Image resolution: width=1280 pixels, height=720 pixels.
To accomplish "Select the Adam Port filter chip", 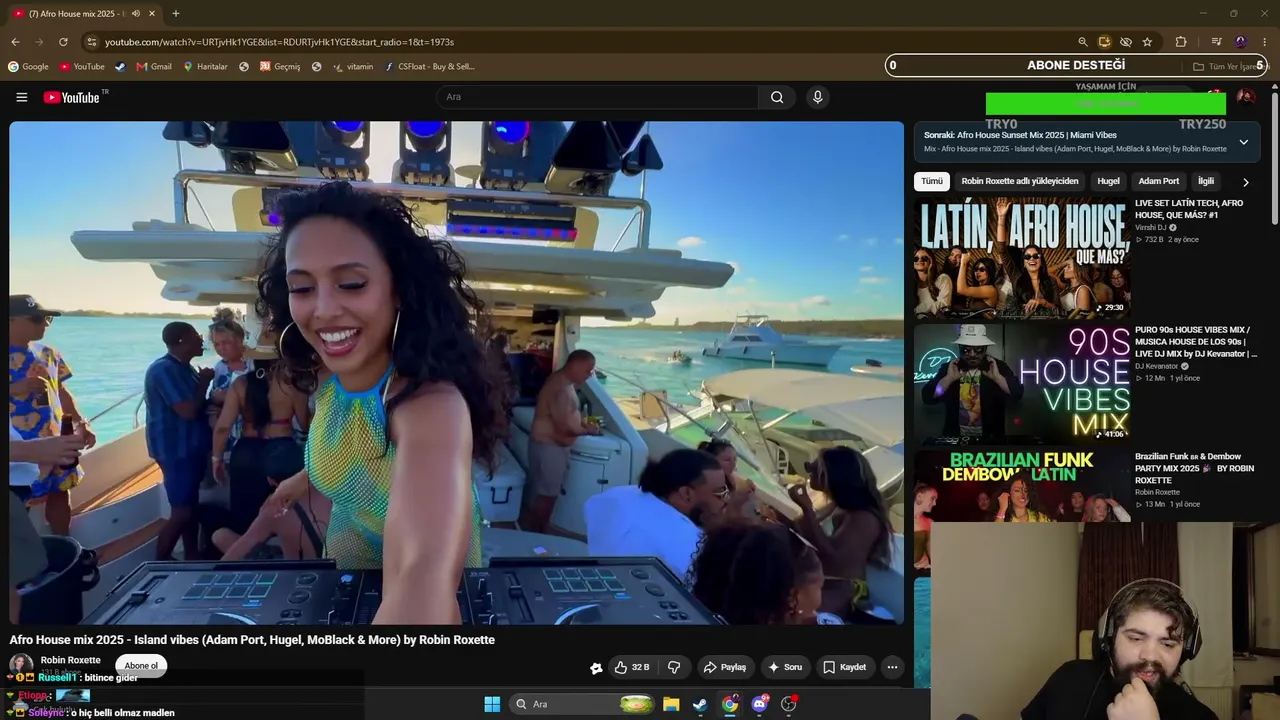I will click(1158, 181).
